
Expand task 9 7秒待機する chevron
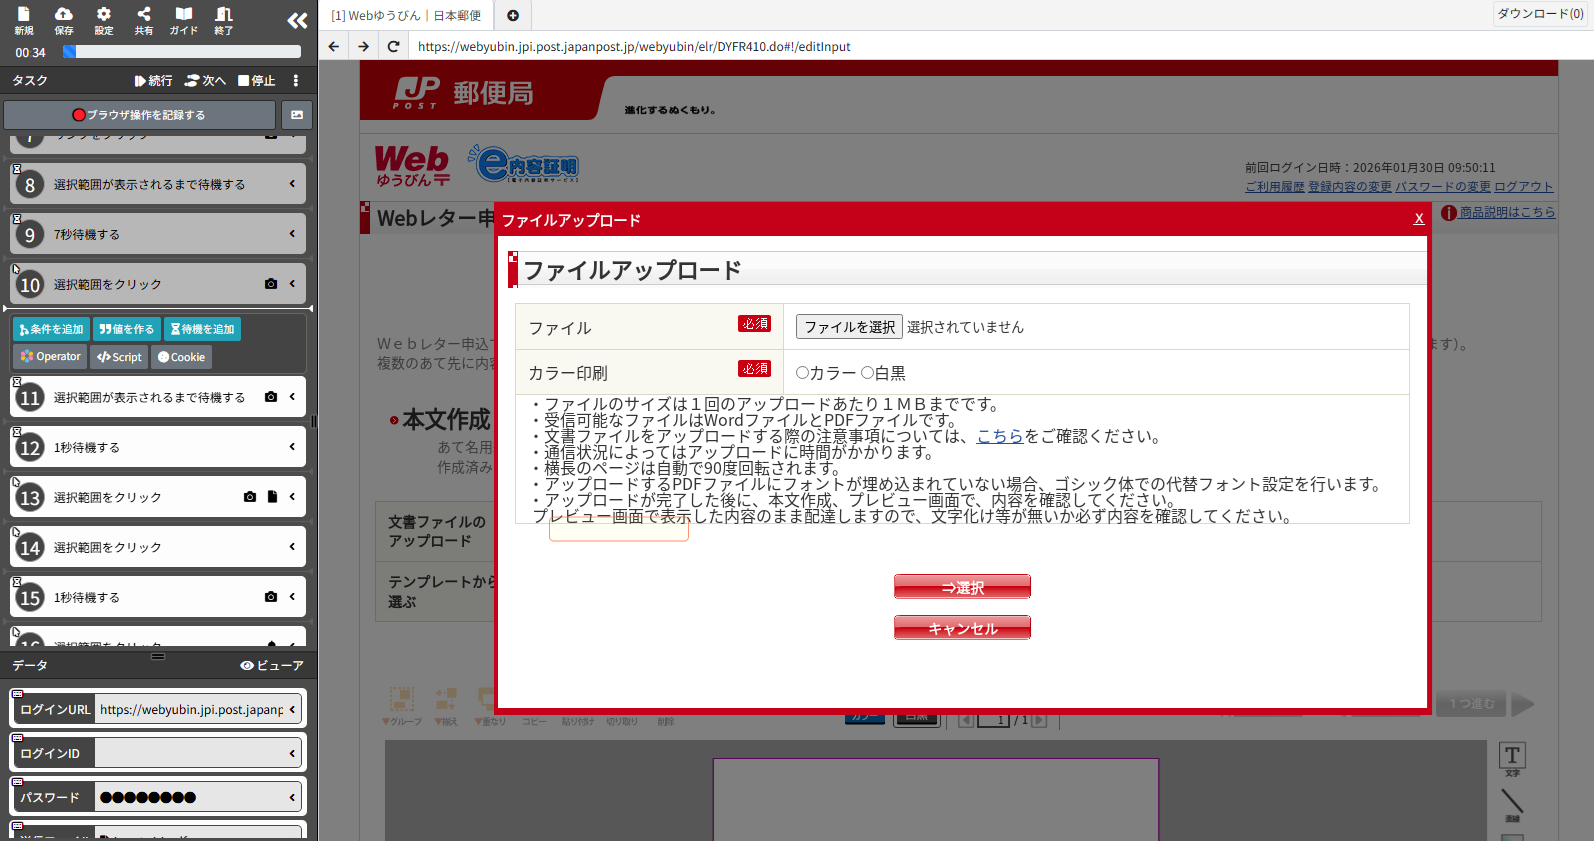292,234
